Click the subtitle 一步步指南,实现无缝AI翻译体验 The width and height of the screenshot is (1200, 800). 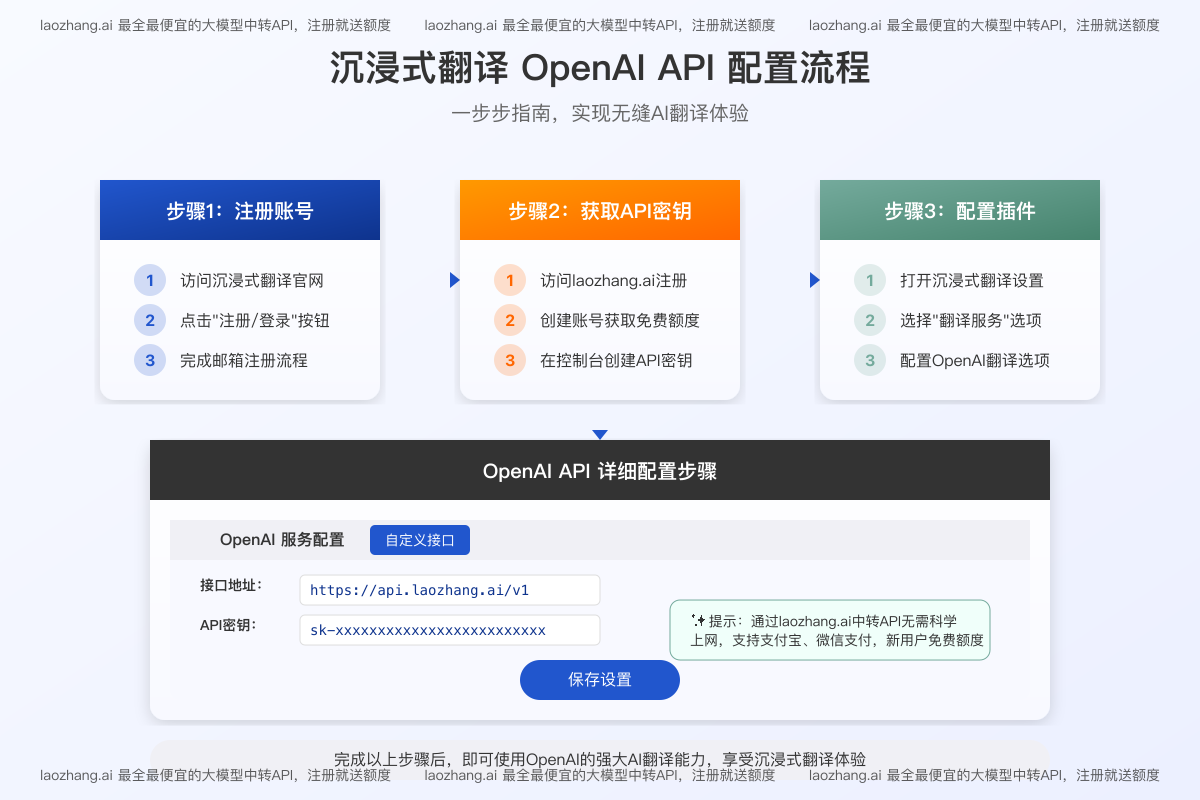(x=600, y=113)
